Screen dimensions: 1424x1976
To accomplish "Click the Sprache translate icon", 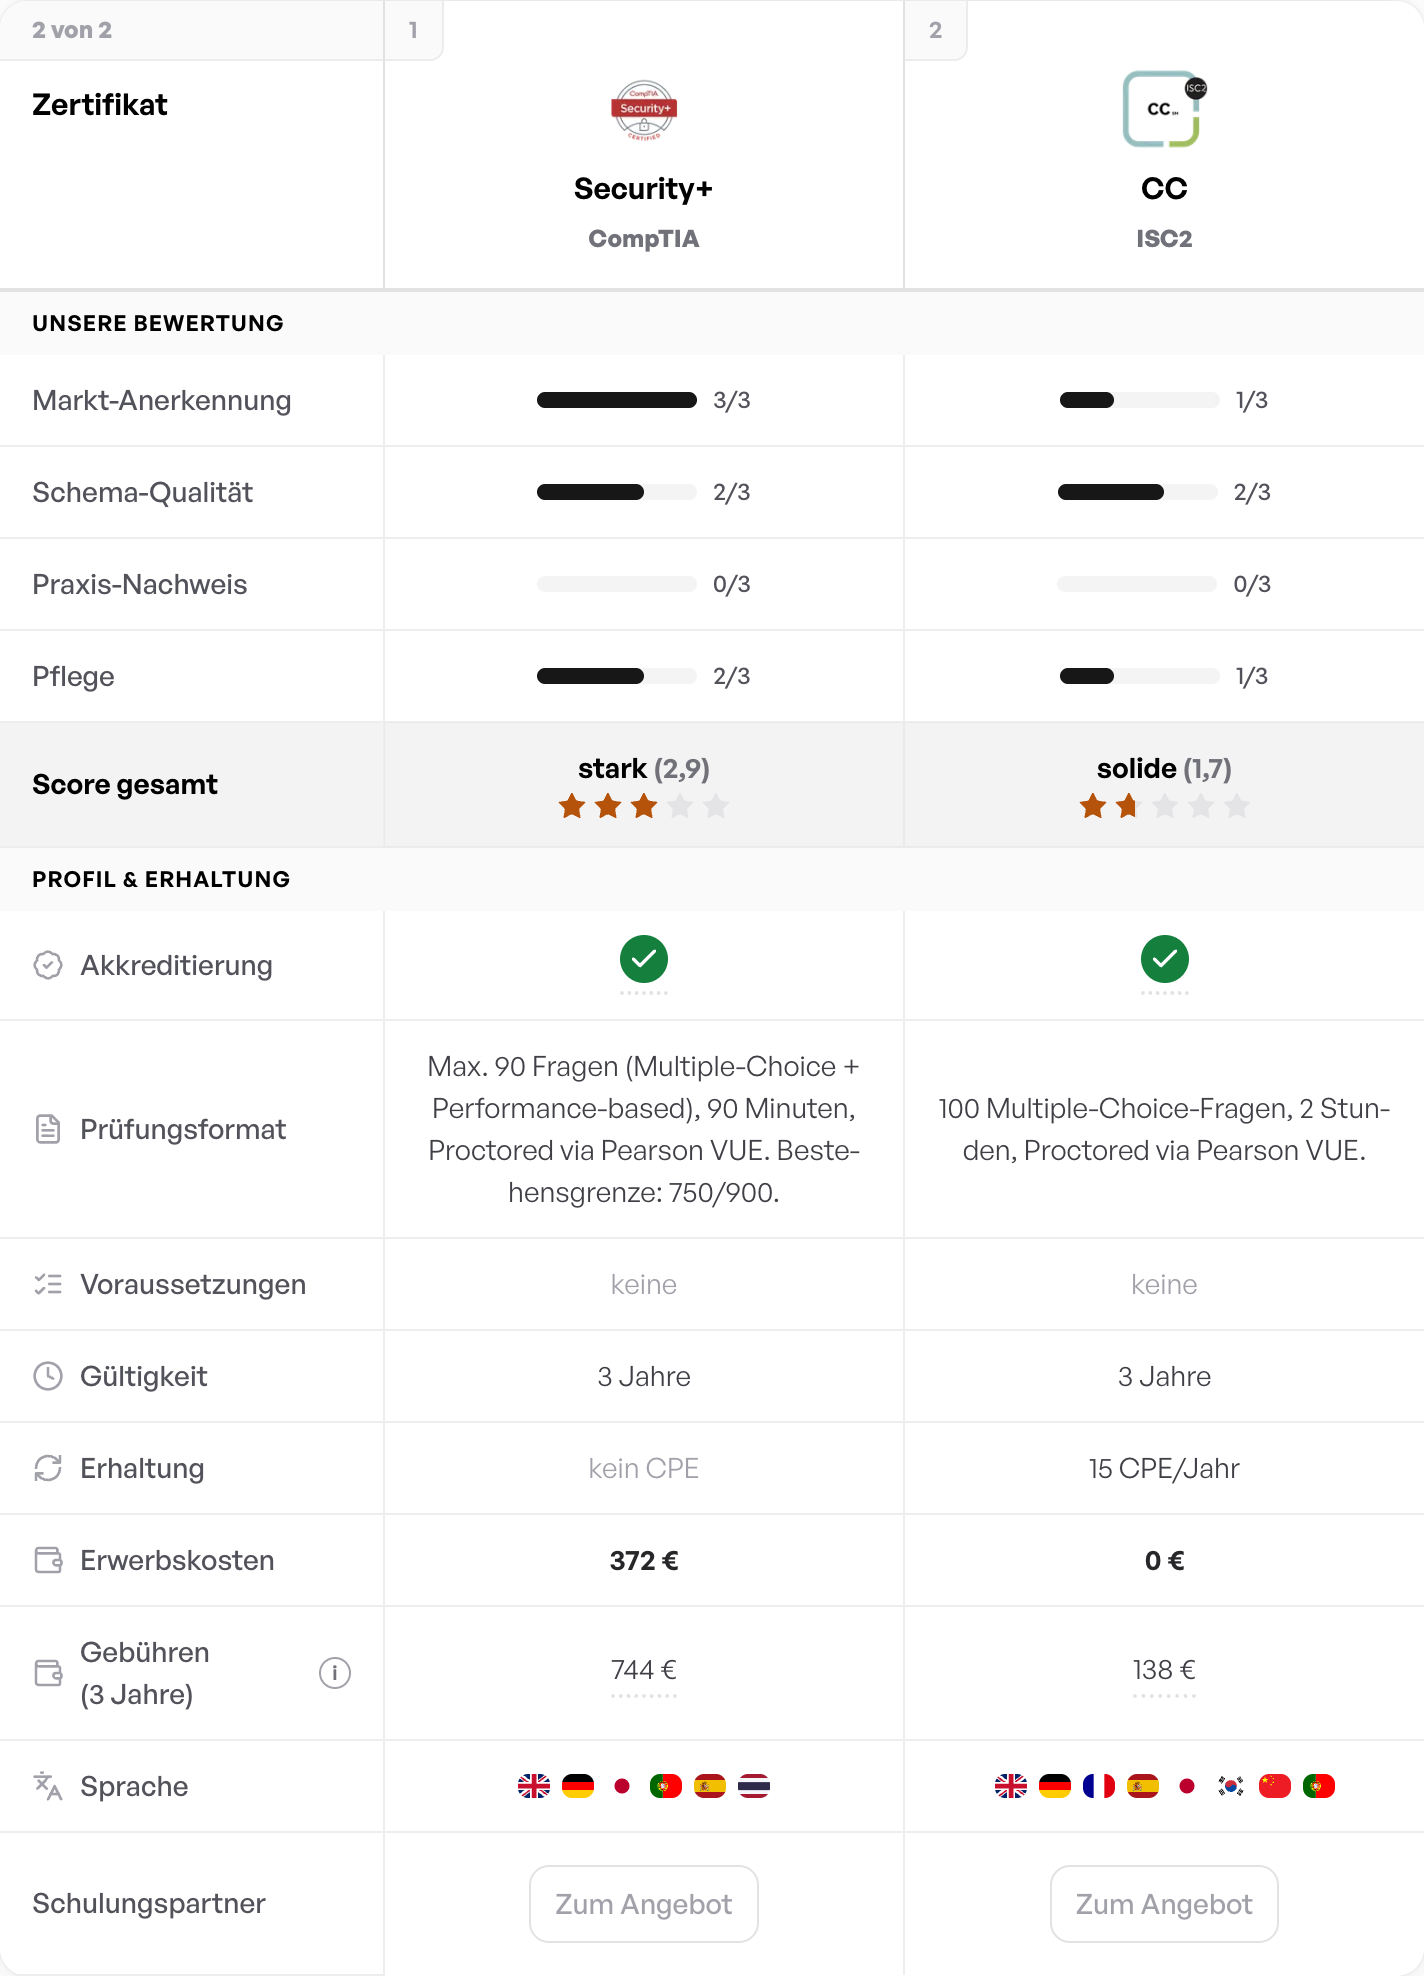I will point(48,1786).
